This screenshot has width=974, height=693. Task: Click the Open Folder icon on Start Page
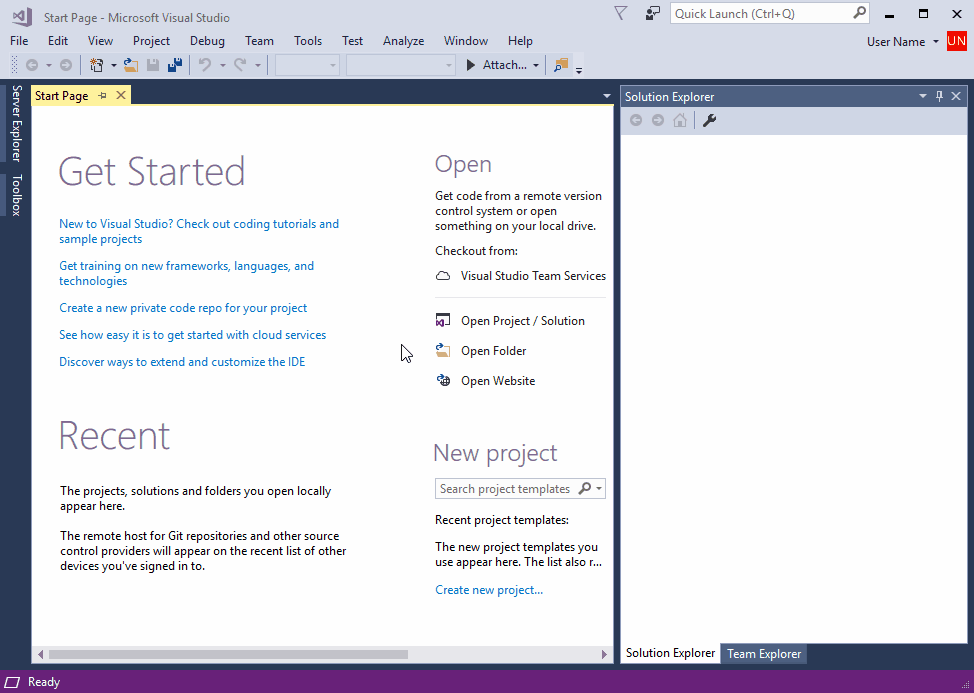pyautogui.click(x=443, y=350)
